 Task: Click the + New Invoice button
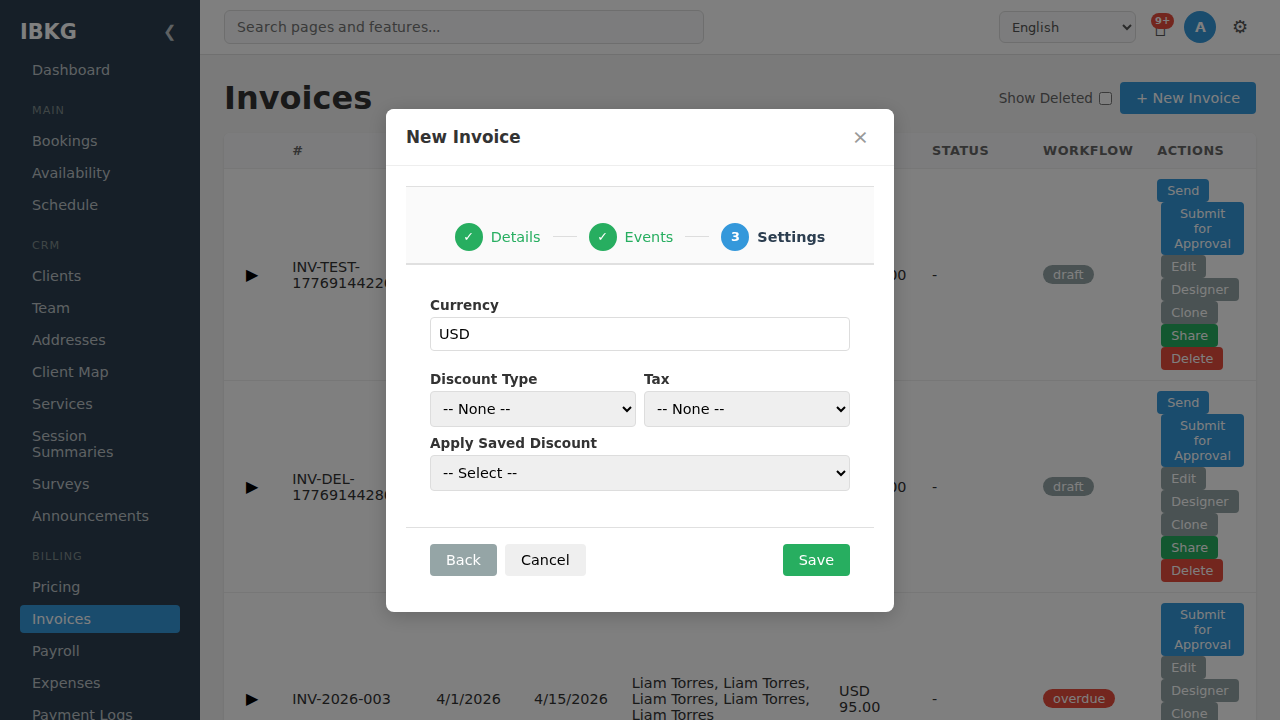tap(1188, 98)
